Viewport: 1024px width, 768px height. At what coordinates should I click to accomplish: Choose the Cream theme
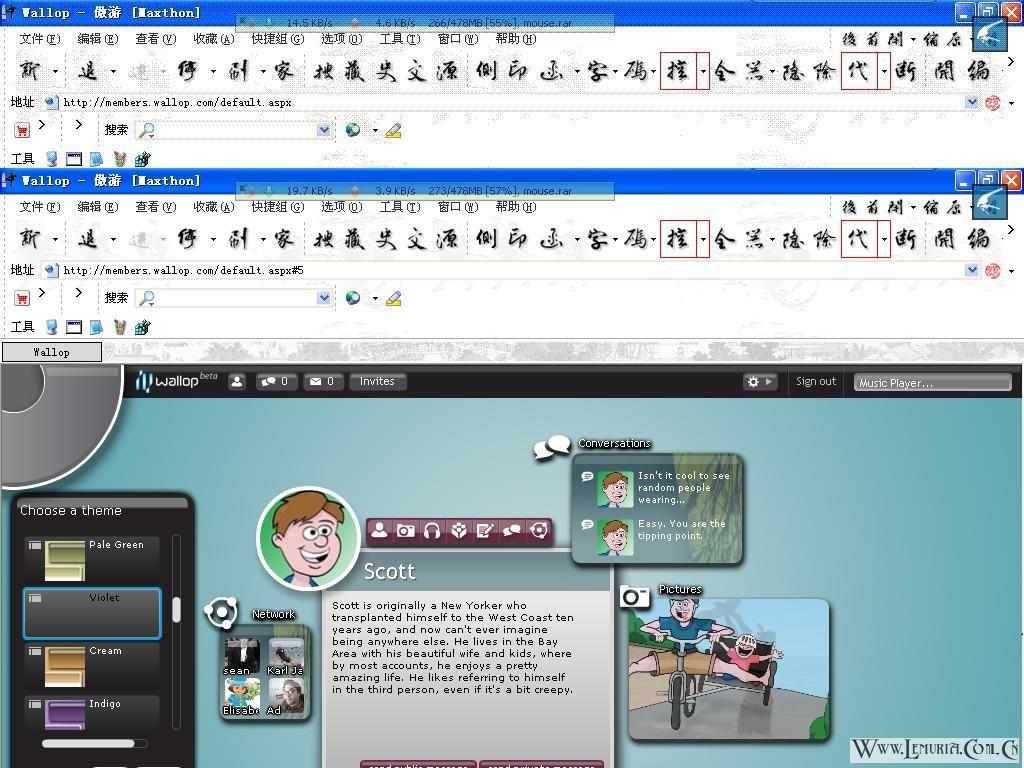click(92, 666)
